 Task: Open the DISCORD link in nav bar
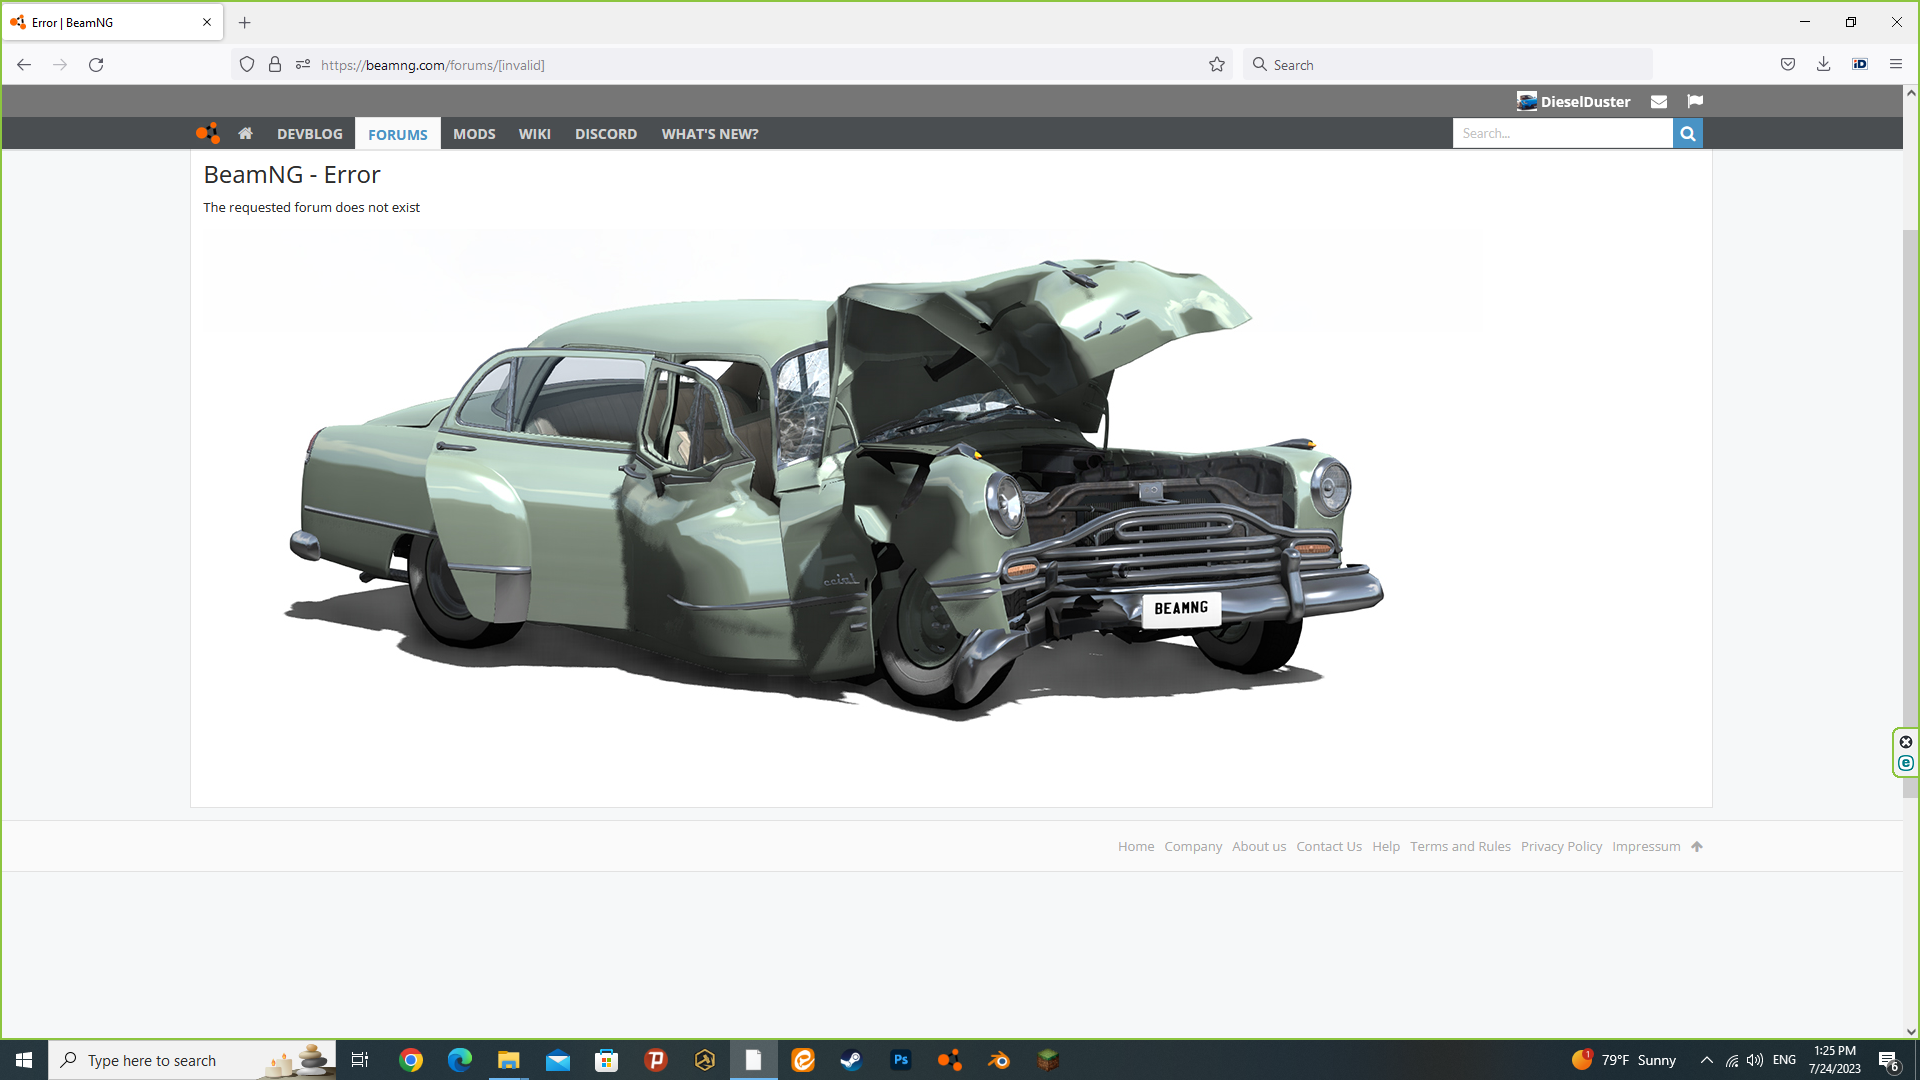(606, 134)
